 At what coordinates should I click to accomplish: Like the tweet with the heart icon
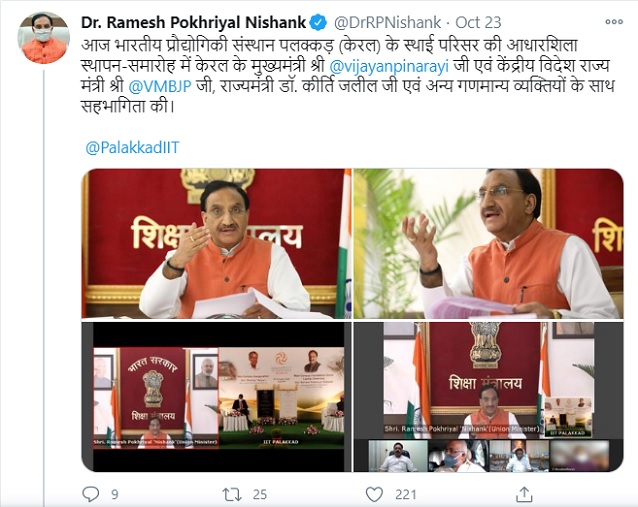pyautogui.click(x=374, y=494)
